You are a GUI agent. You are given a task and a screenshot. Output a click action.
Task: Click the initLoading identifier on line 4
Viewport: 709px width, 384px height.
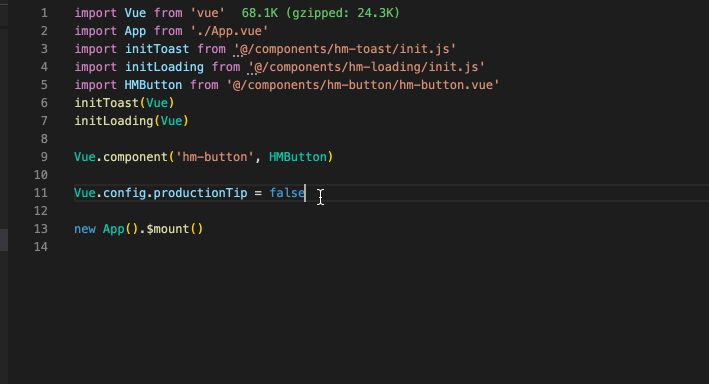tap(164, 67)
